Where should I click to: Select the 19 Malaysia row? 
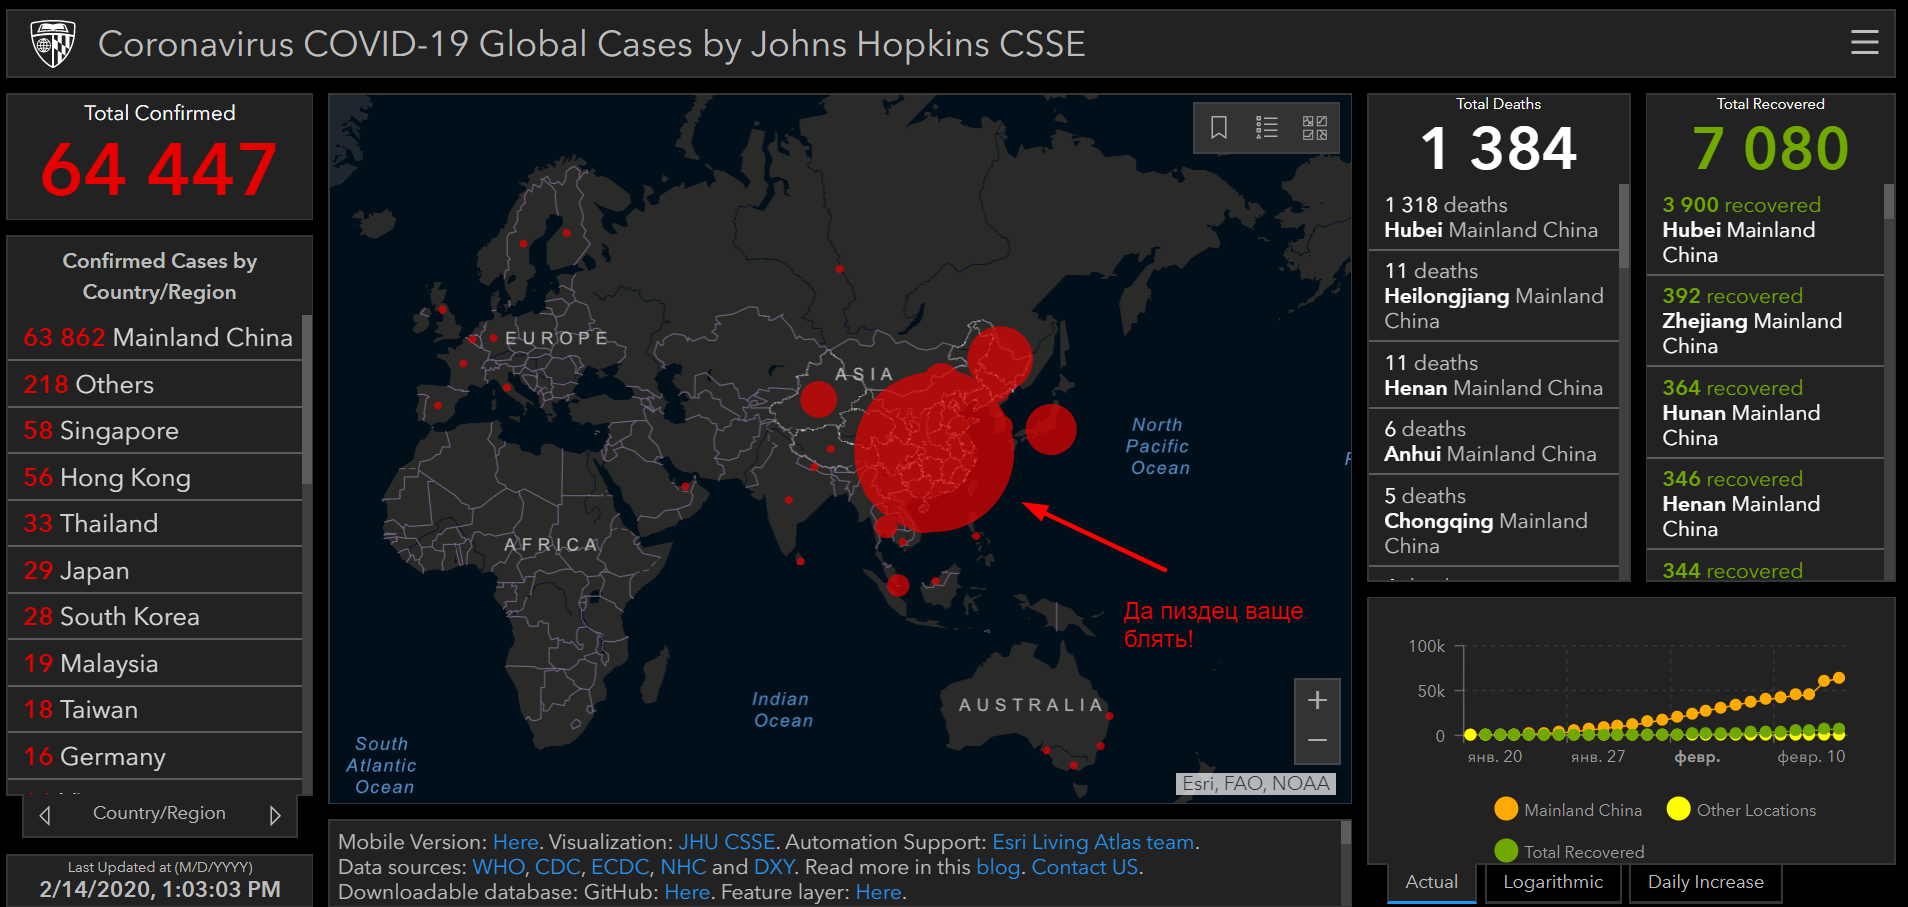[x=155, y=663]
